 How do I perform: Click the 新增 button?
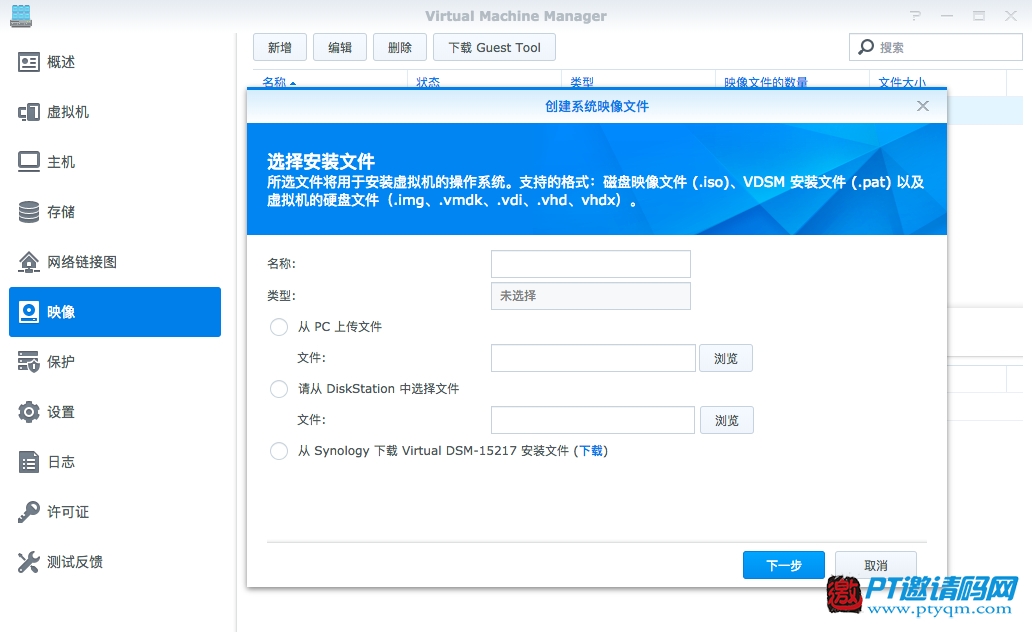coord(280,47)
